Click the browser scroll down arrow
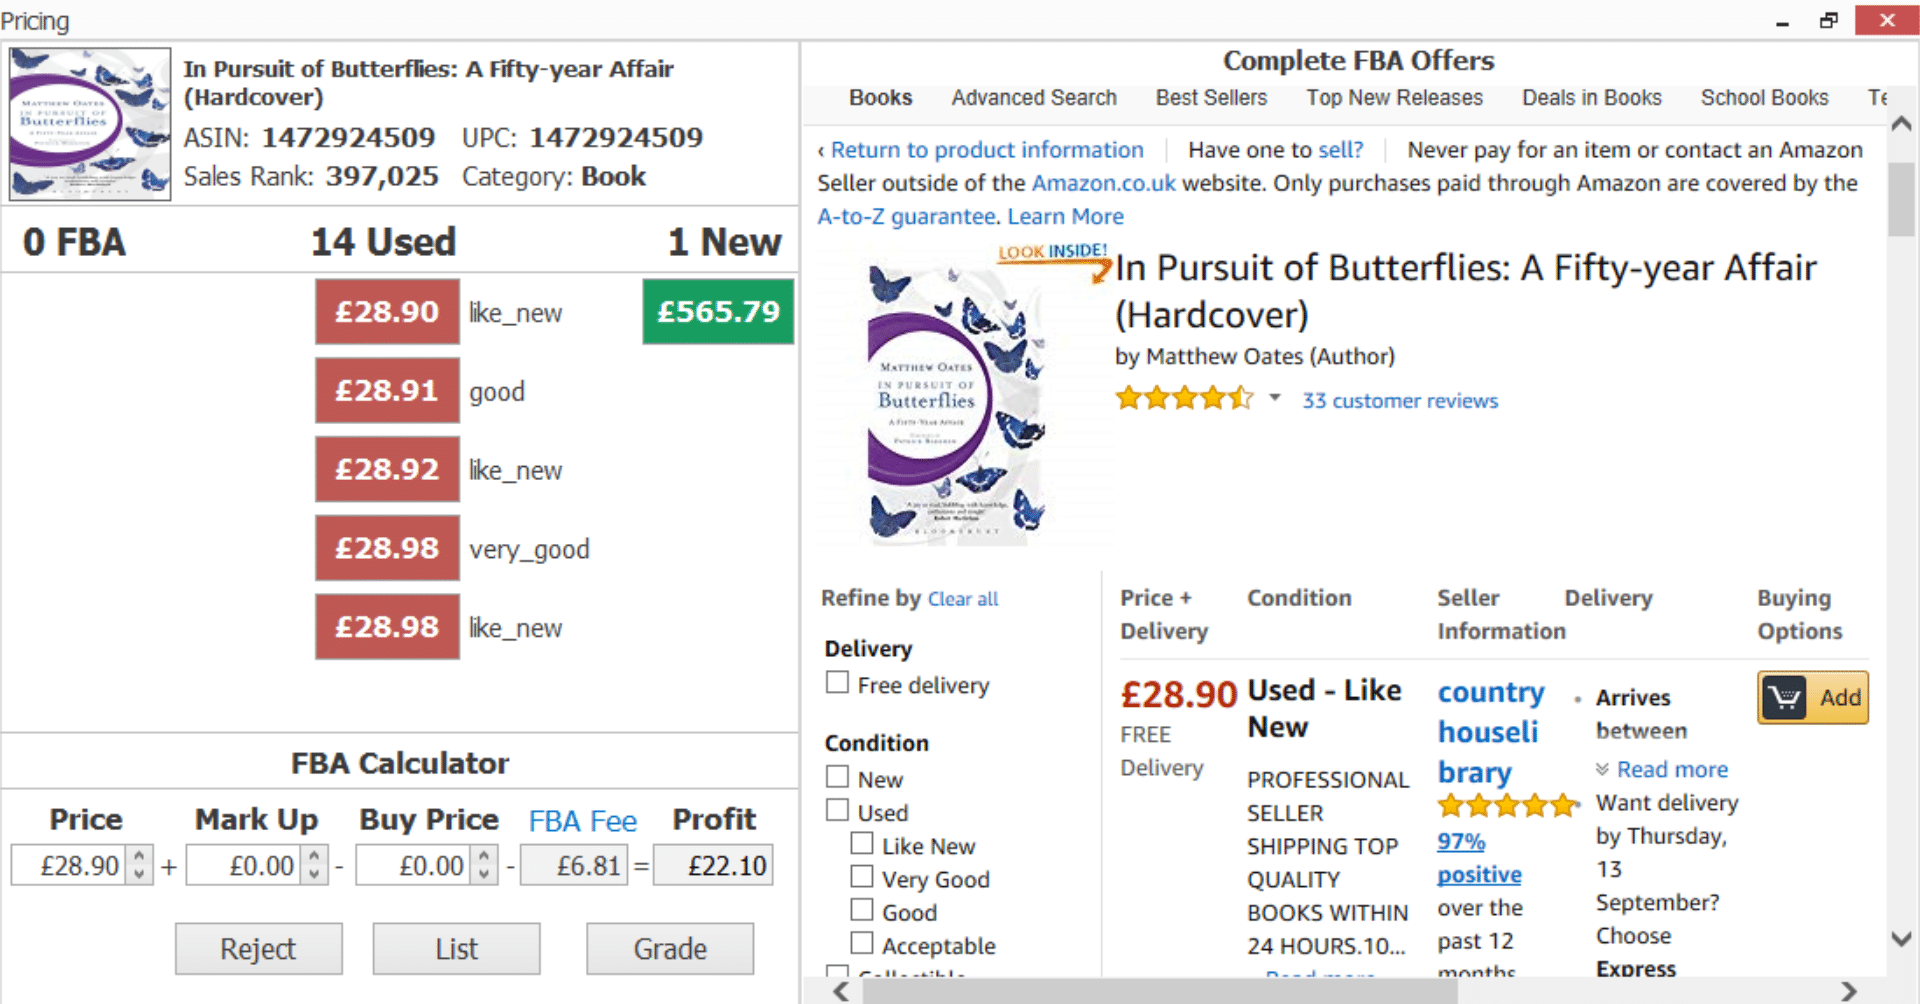 pos(1901,939)
